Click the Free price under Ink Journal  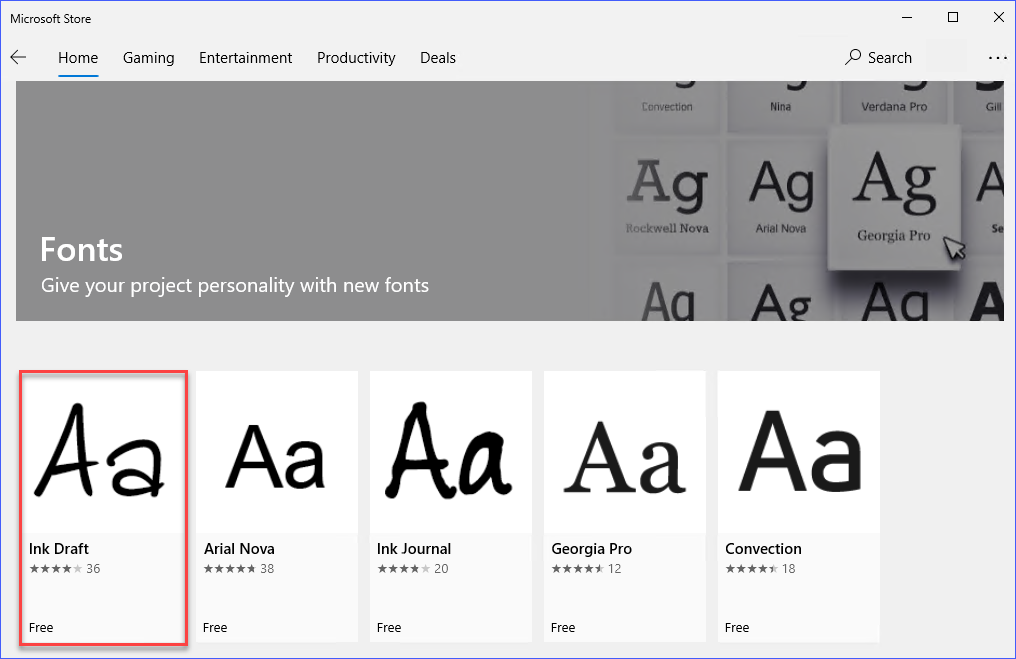click(389, 627)
